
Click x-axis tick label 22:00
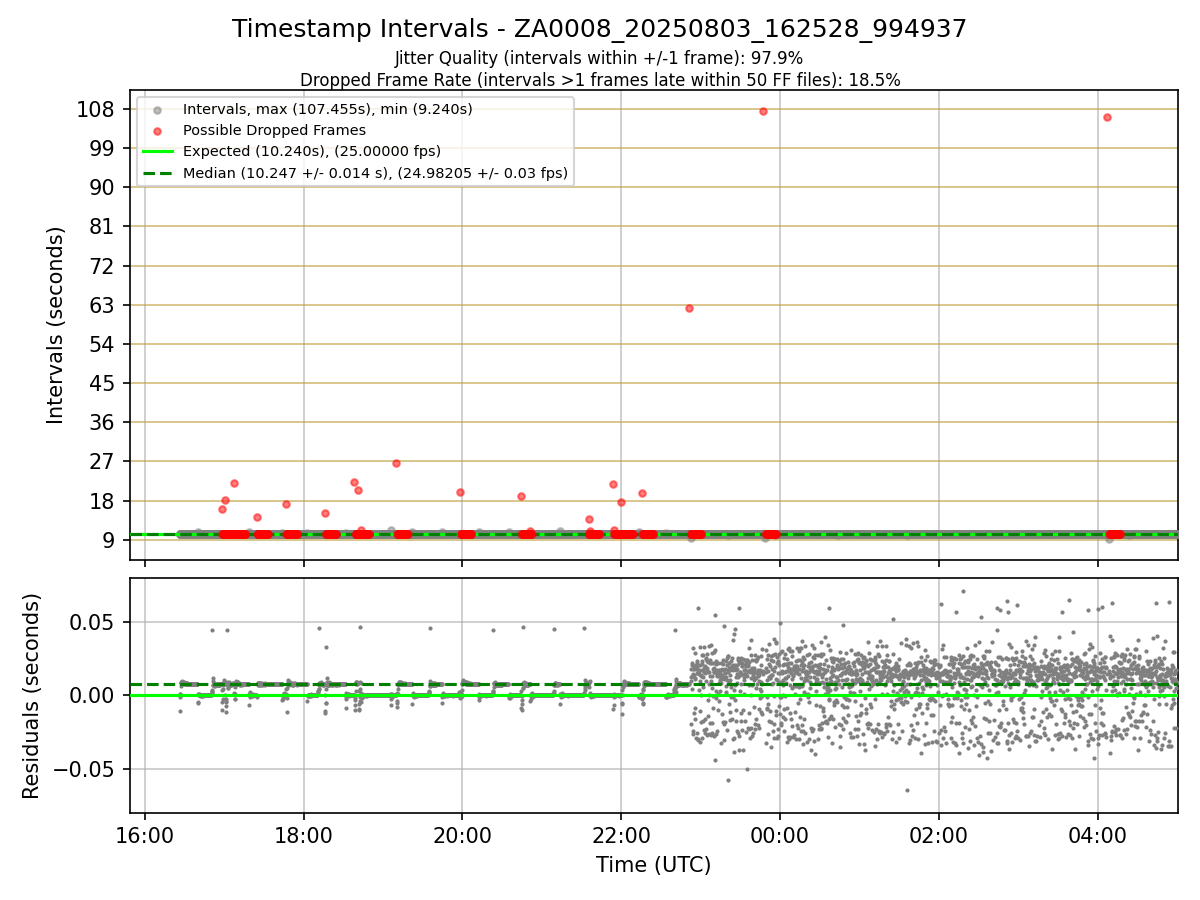click(621, 834)
